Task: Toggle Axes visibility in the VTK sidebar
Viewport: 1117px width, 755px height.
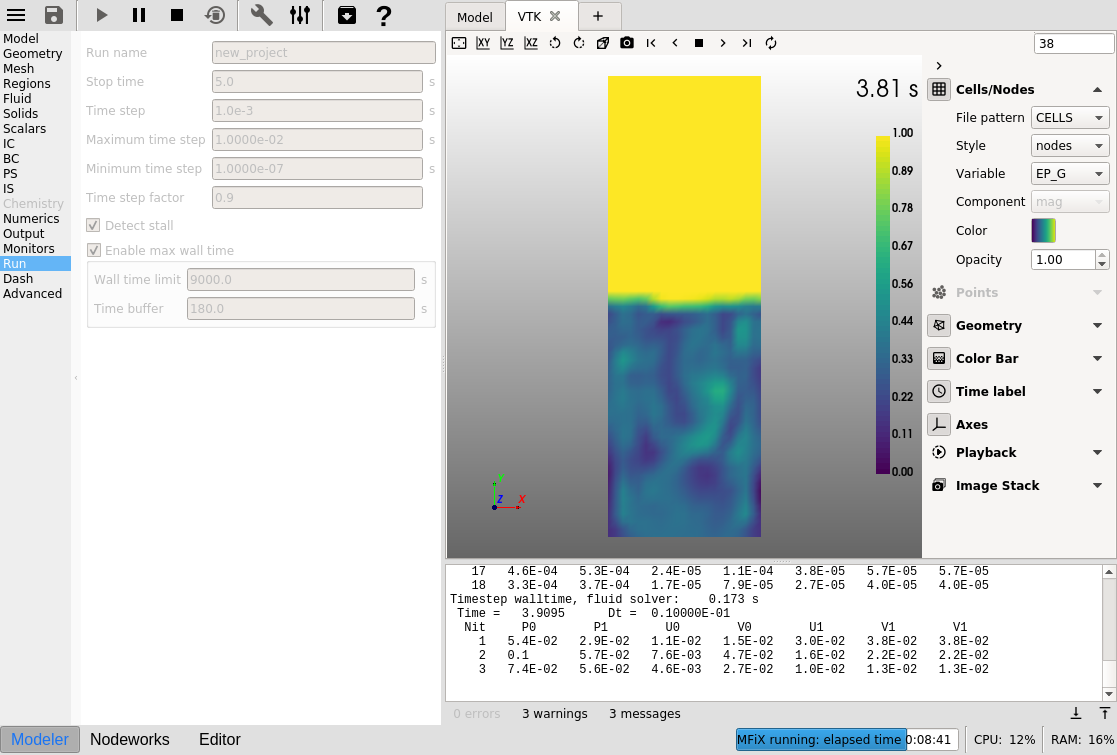Action: pos(939,425)
